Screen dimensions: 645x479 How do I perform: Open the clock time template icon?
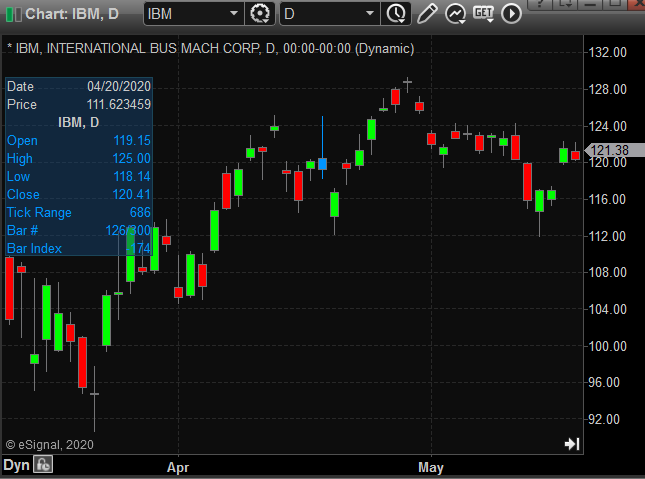pyautogui.click(x=396, y=14)
